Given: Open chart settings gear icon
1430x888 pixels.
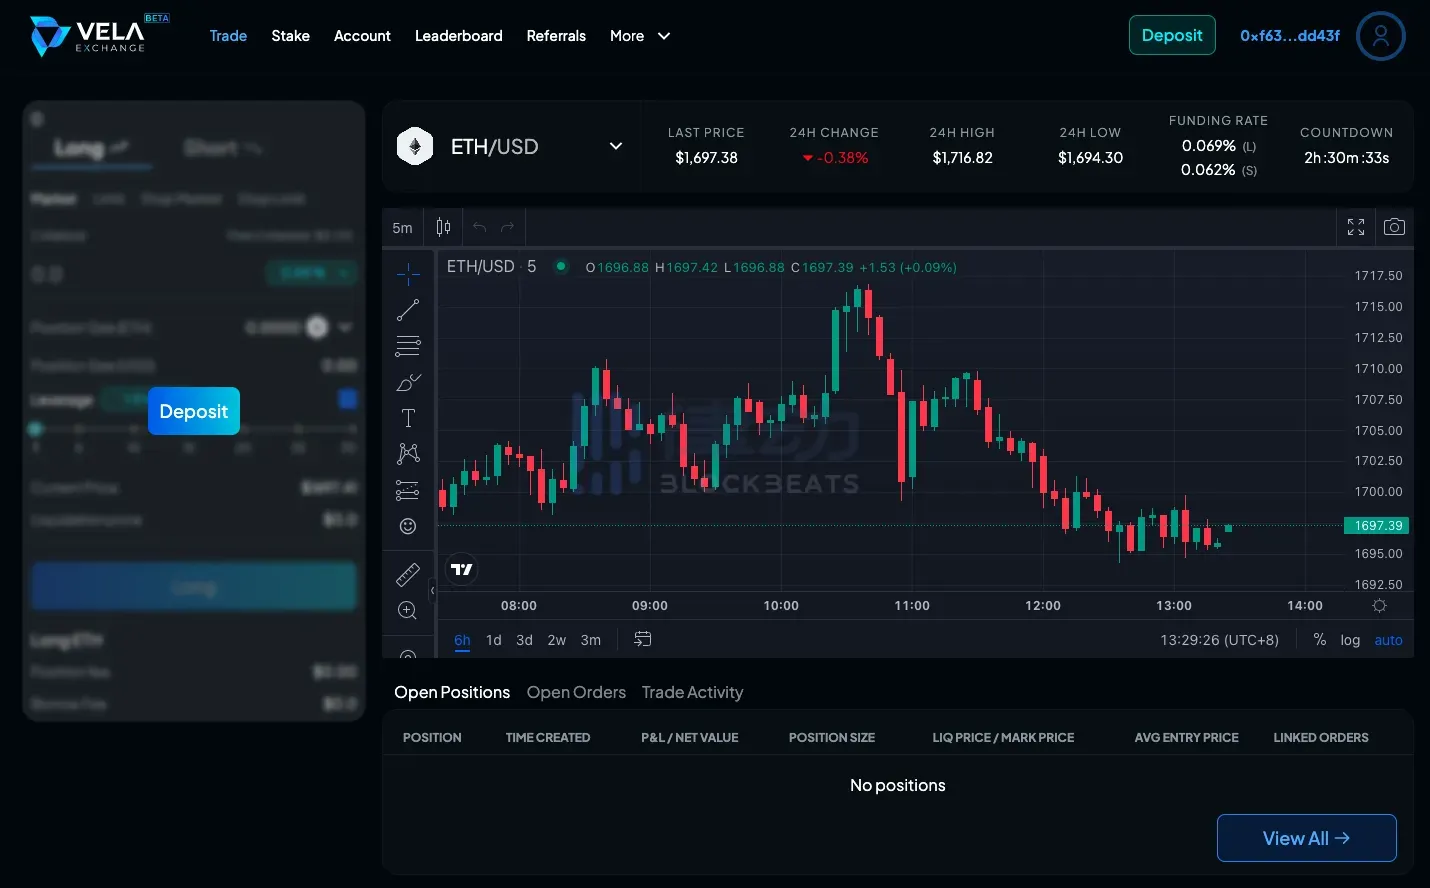Looking at the screenshot, I should [1379, 606].
